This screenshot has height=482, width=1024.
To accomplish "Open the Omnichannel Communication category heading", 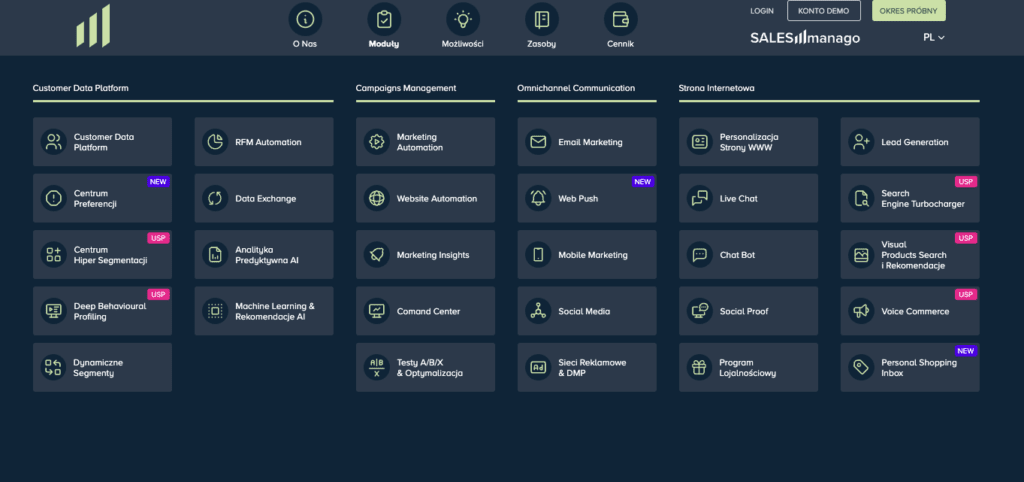I will coord(576,88).
